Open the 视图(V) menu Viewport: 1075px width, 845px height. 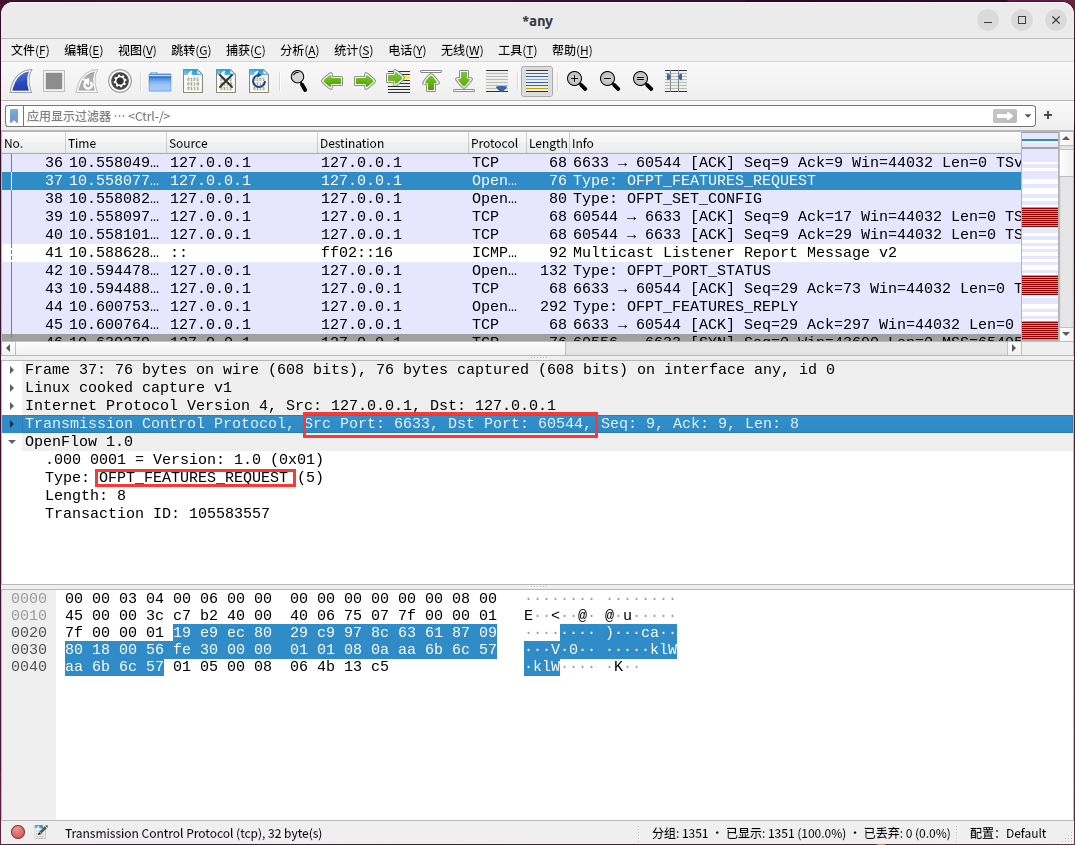137,50
